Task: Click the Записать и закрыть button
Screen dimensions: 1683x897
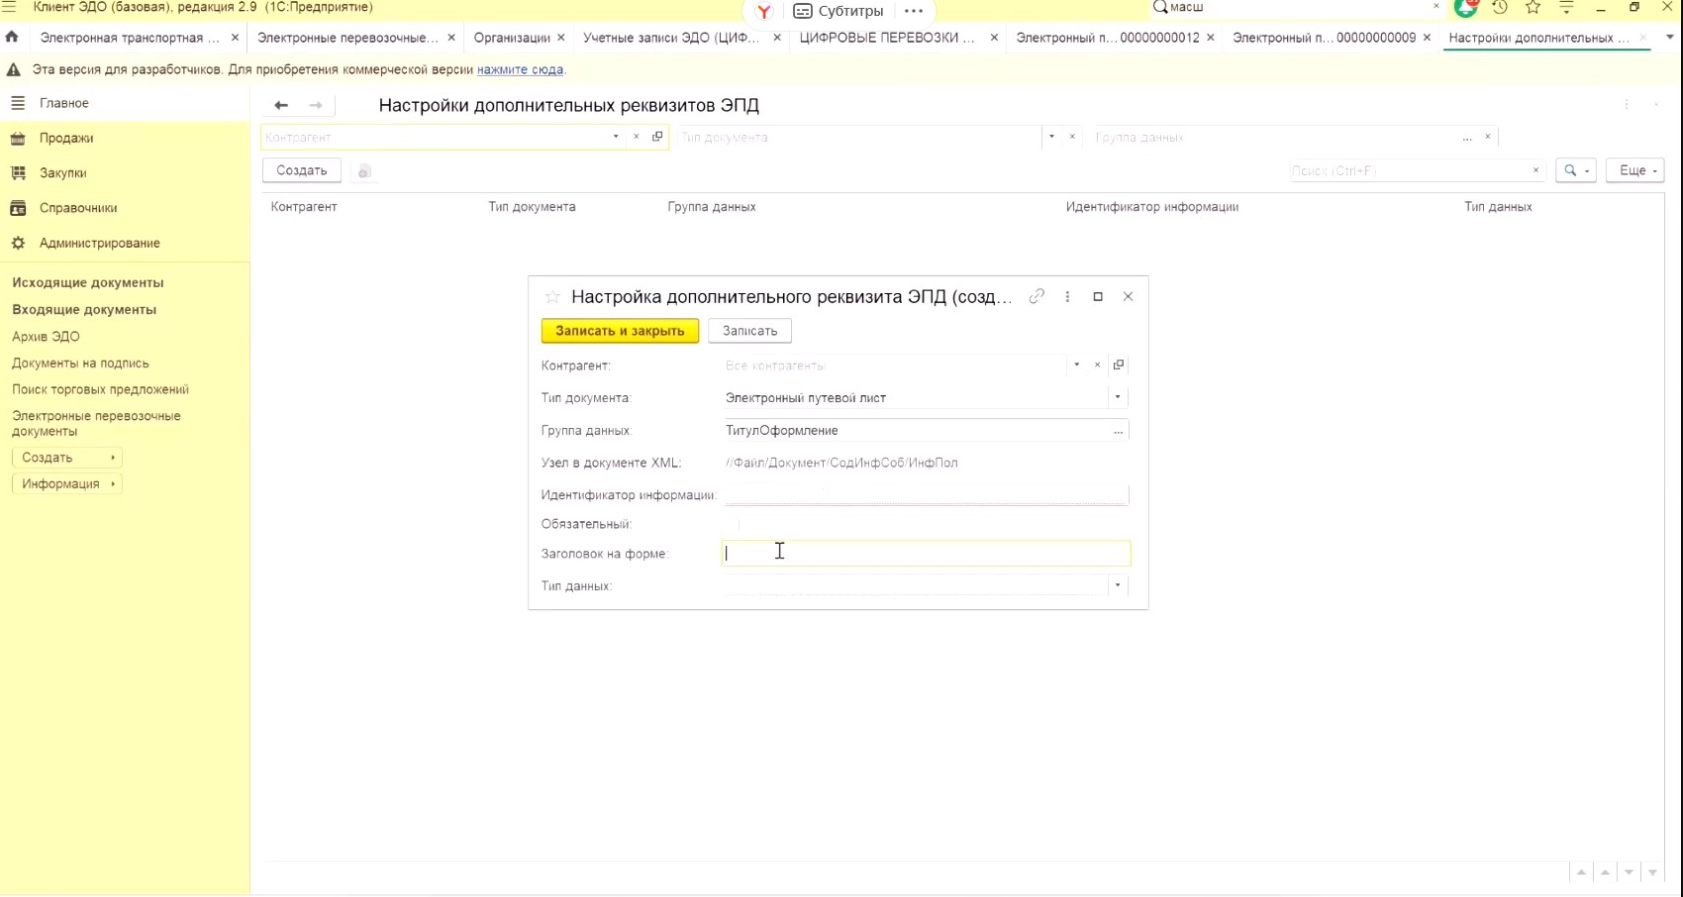Action: 620,331
